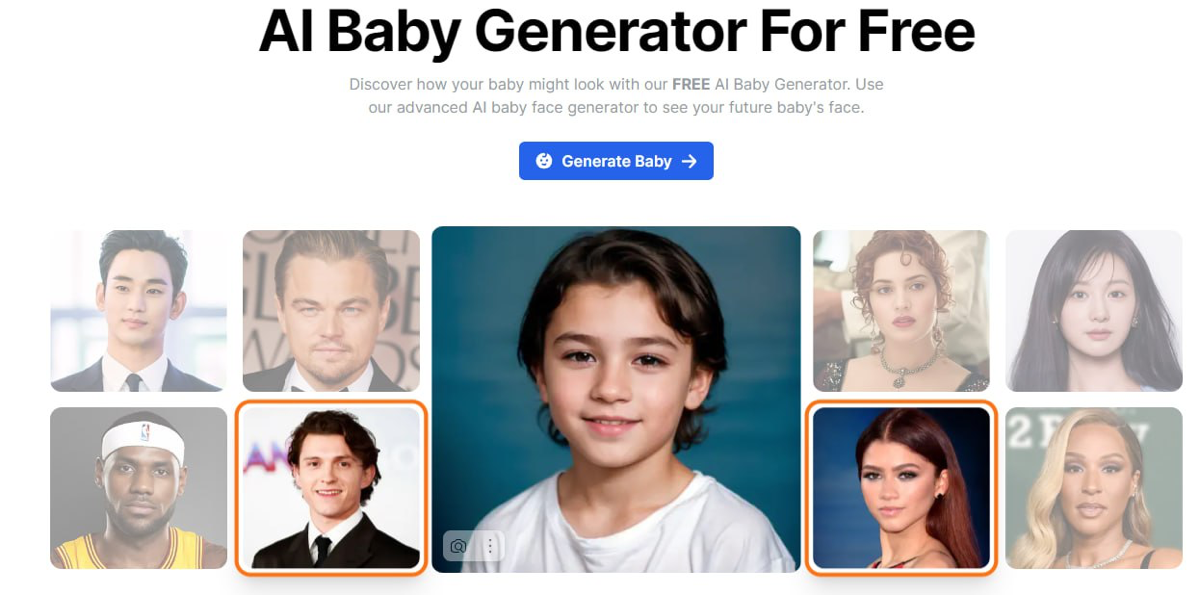Click the Generate Baby button

pos(616,161)
